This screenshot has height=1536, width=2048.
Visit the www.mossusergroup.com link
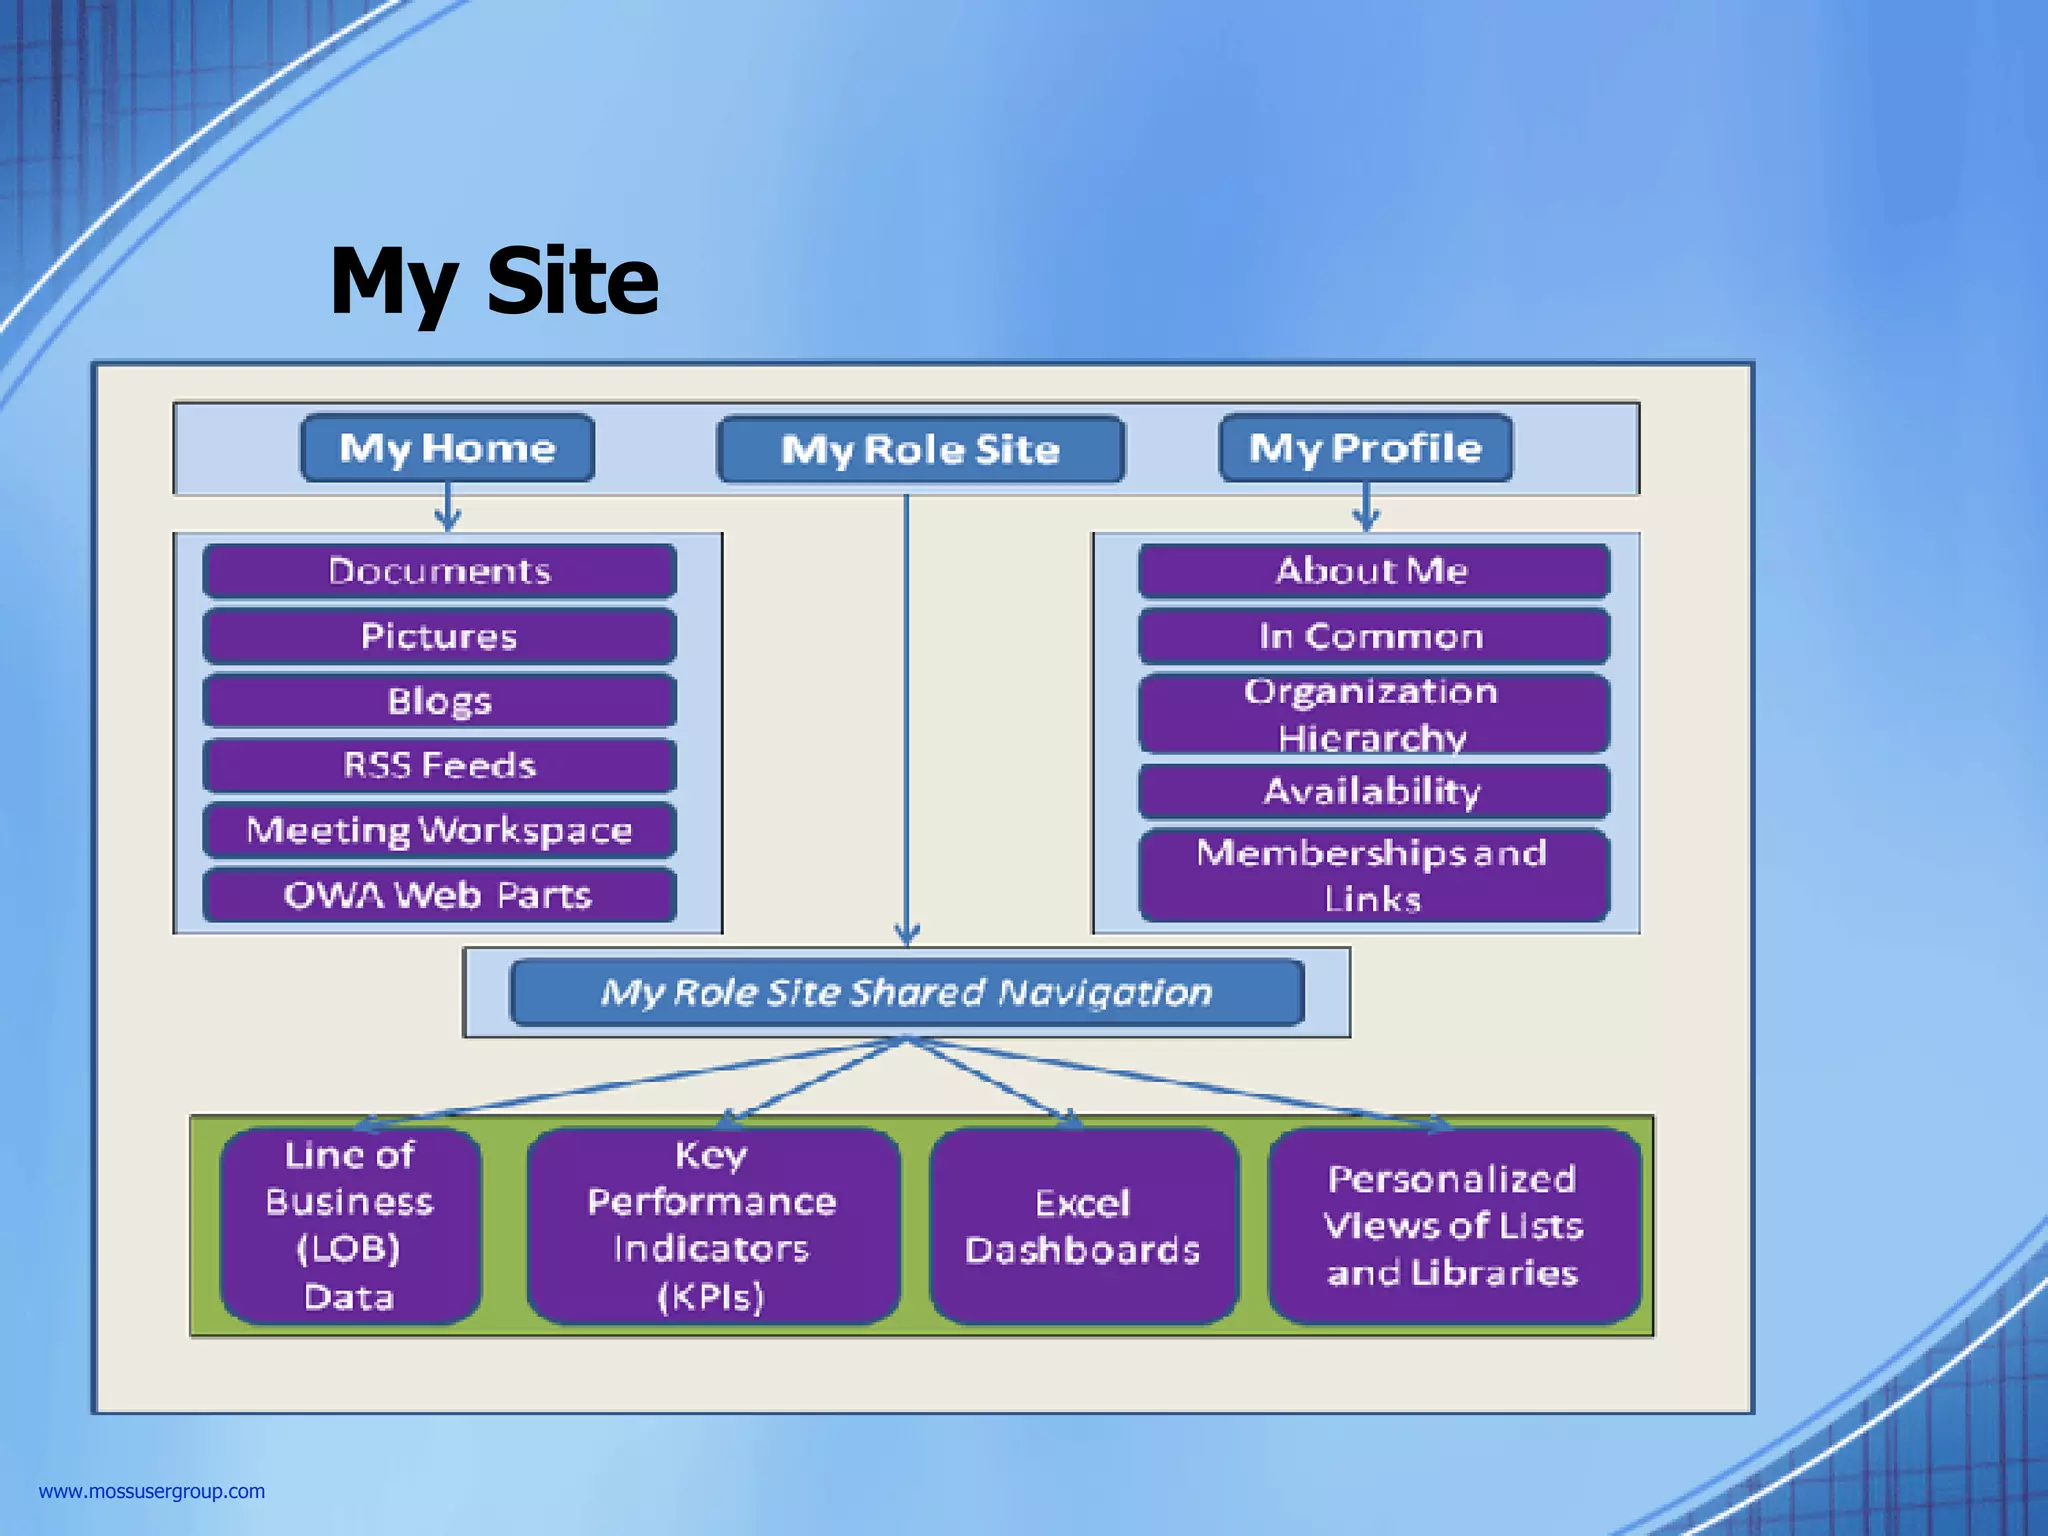[x=152, y=1491]
